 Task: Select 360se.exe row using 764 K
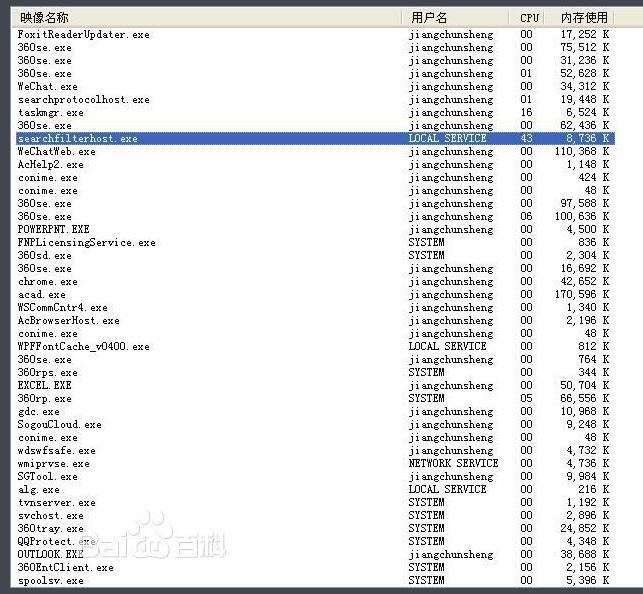pyautogui.click(x=315, y=360)
